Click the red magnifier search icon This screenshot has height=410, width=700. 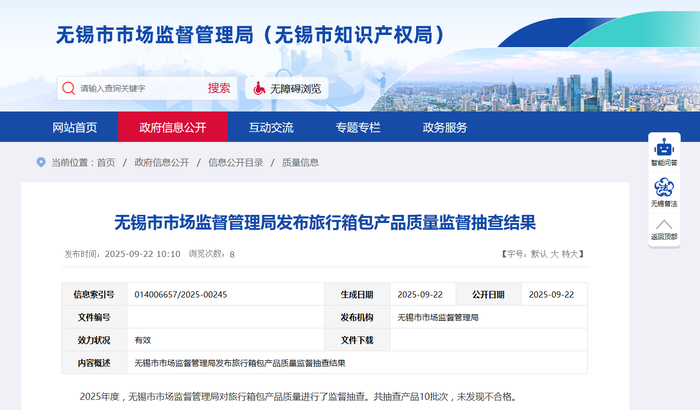coord(68,88)
